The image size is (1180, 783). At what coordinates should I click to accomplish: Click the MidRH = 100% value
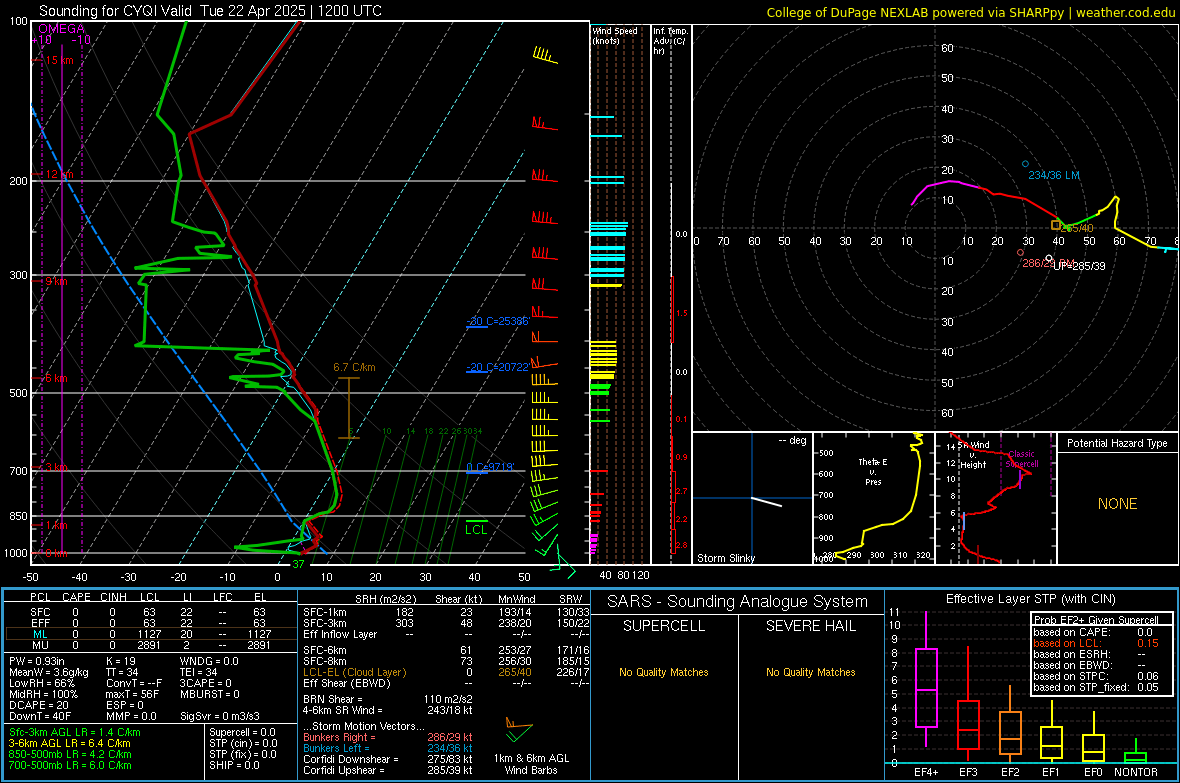pyautogui.click(x=43, y=694)
